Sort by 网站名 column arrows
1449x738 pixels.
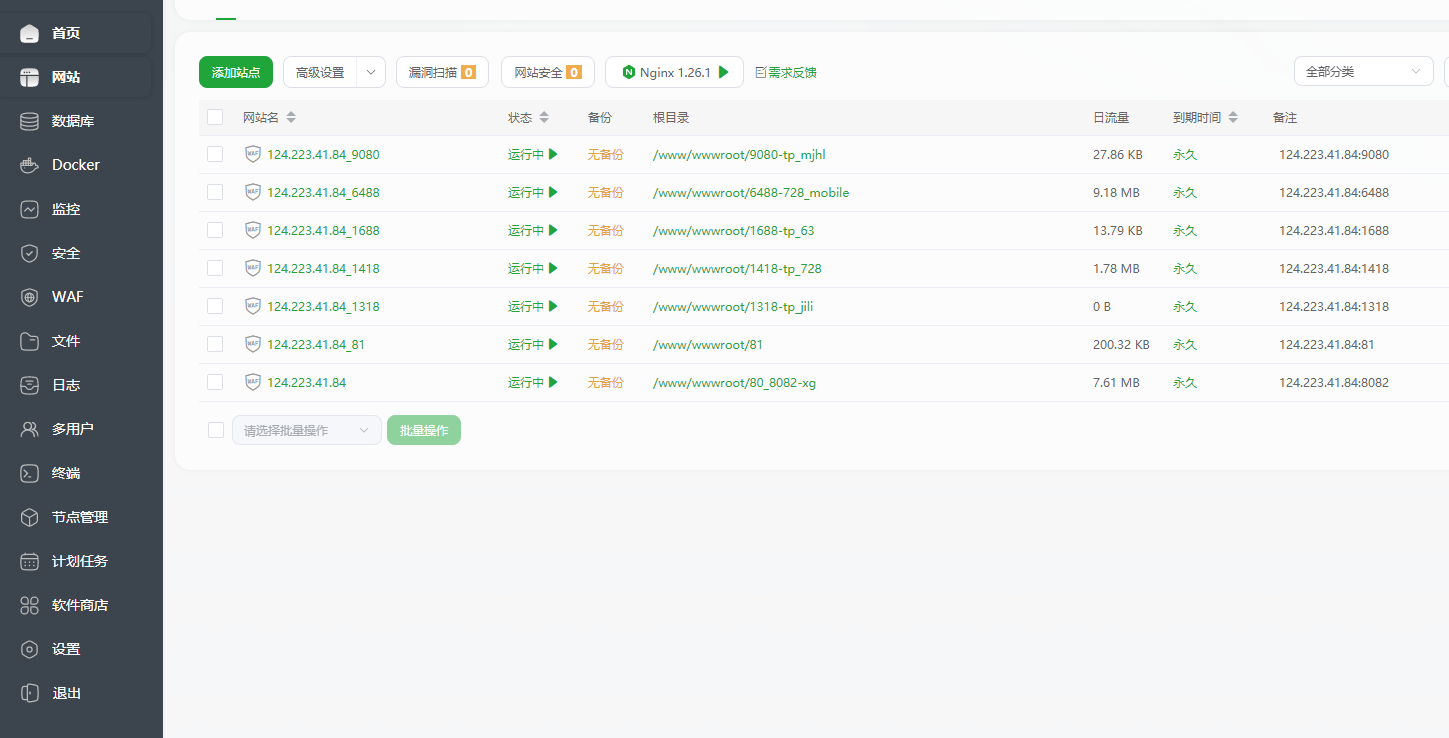(x=291, y=117)
